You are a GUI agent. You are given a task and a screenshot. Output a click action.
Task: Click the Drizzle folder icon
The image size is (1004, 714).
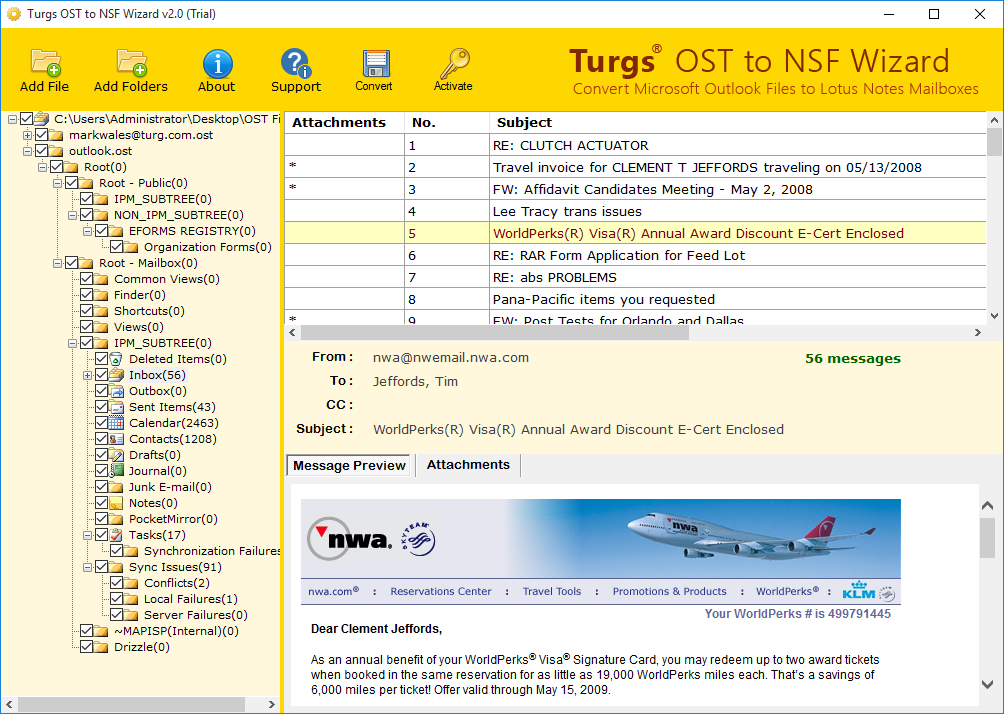tap(101, 647)
